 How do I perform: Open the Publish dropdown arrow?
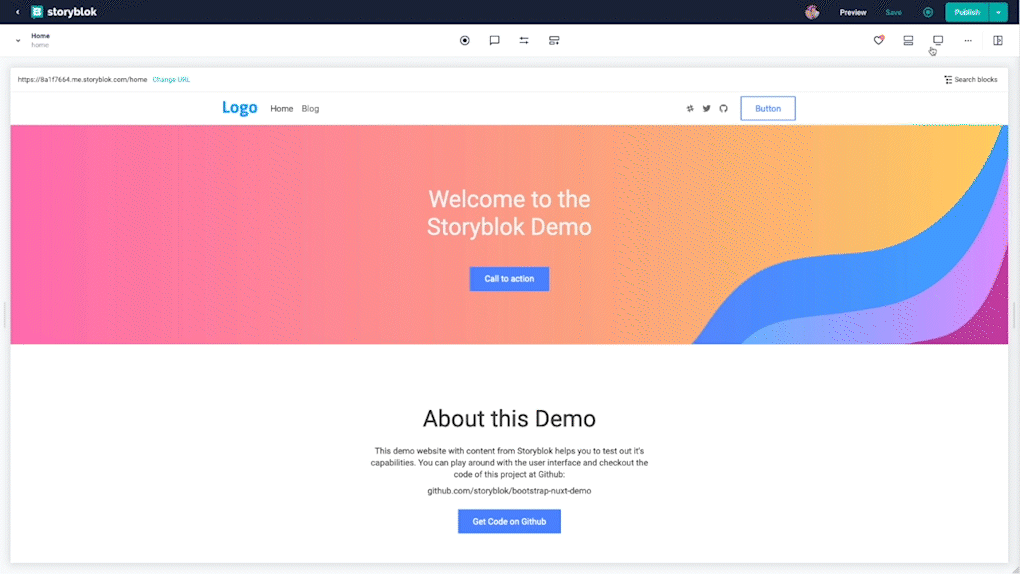click(x=998, y=12)
